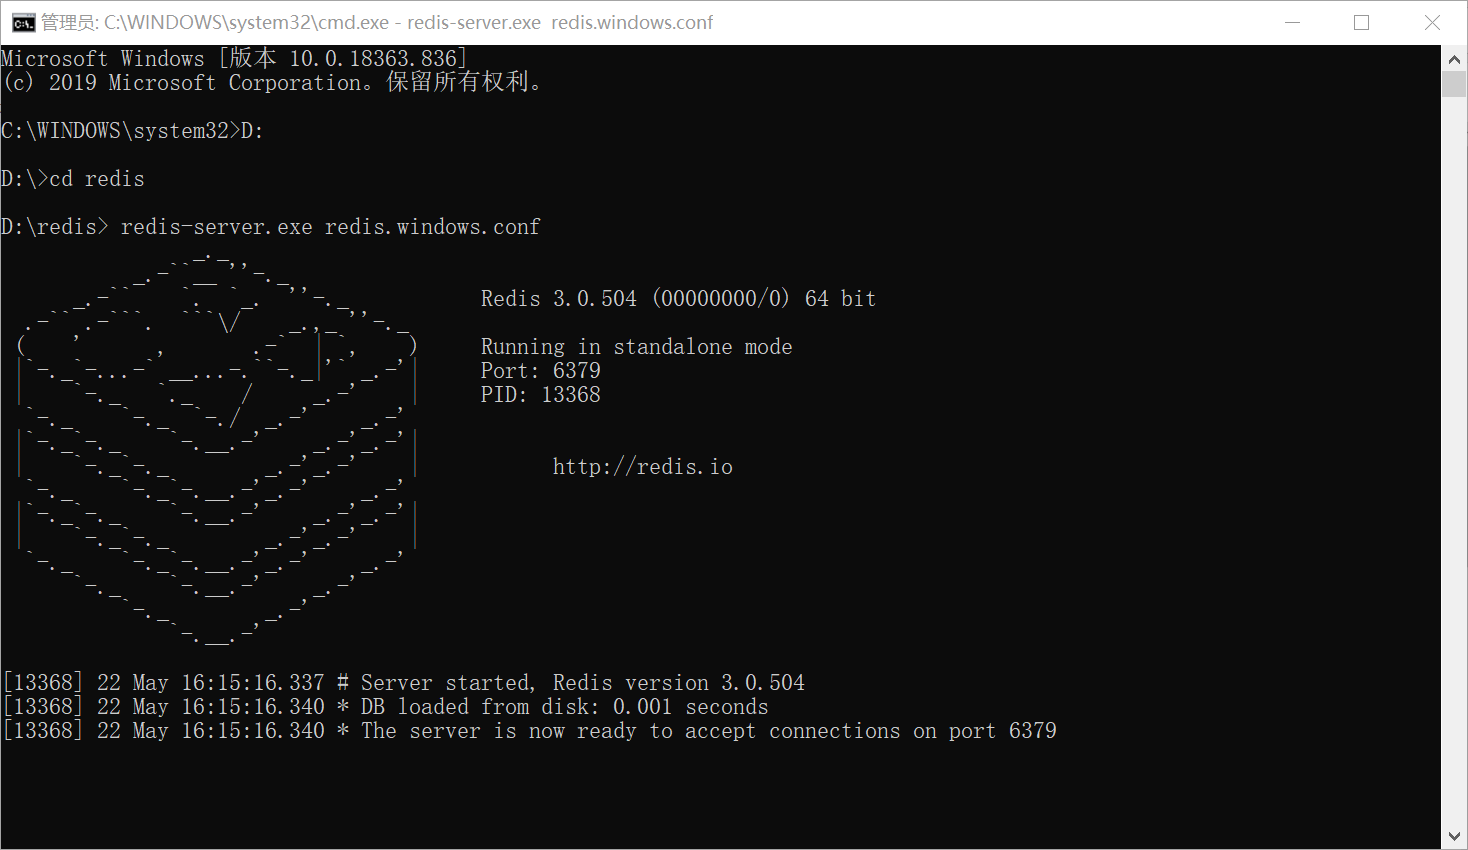Minimize the cmd.exe window
1468x850 pixels.
click(1292, 22)
